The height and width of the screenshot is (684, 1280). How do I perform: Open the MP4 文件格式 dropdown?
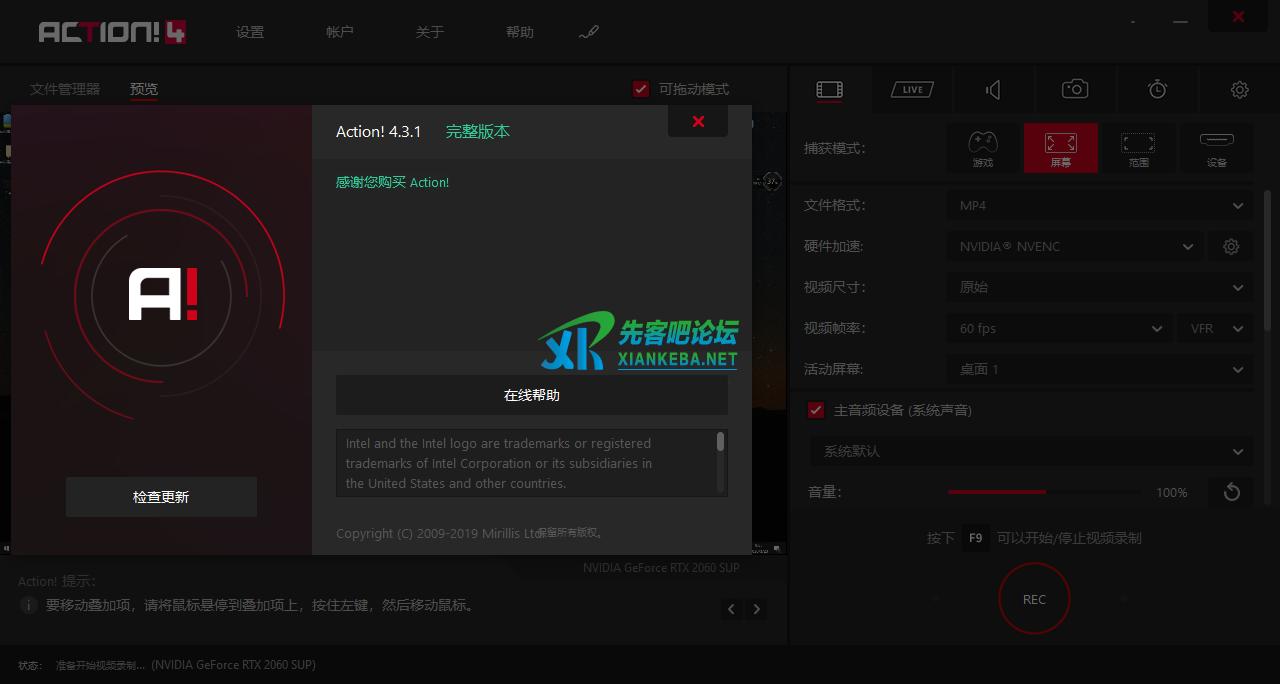click(x=1098, y=205)
